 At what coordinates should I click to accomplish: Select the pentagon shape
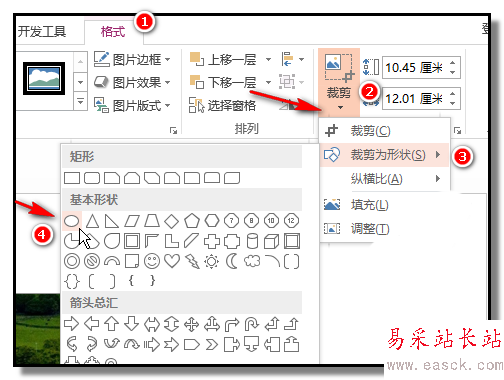(192, 221)
